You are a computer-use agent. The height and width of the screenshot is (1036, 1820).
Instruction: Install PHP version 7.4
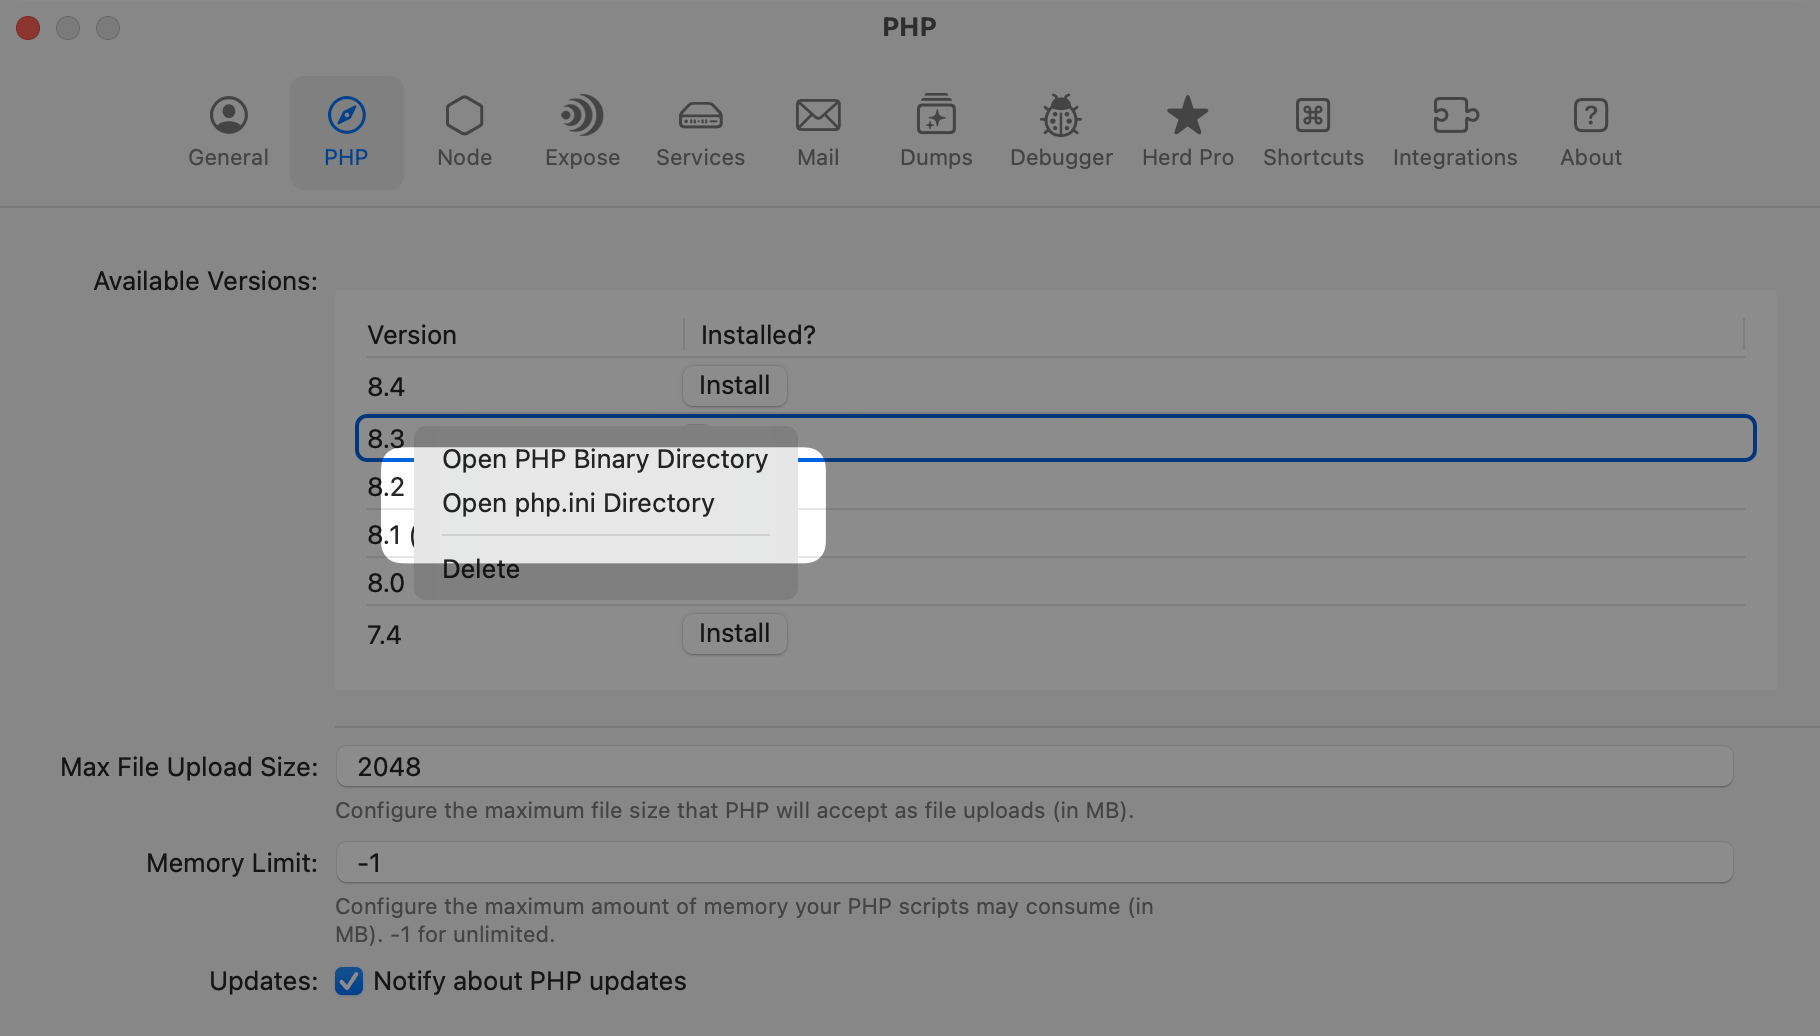[734, 633]
